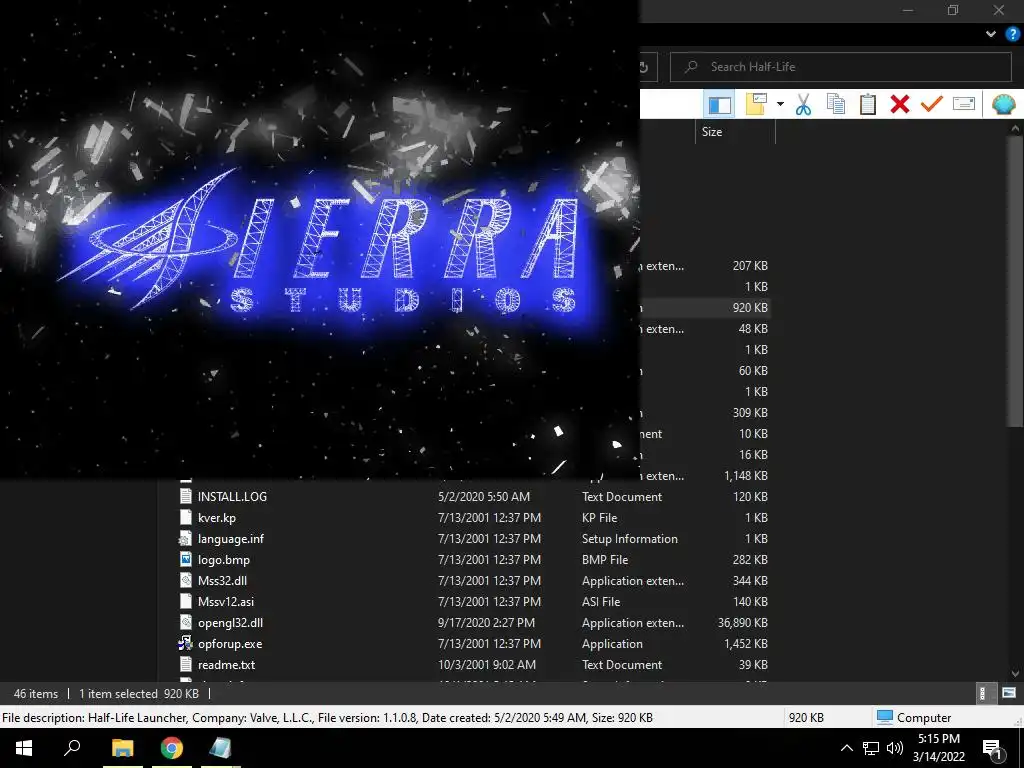
Task: Select the Mss32.dll file
Action: point(222,581)
